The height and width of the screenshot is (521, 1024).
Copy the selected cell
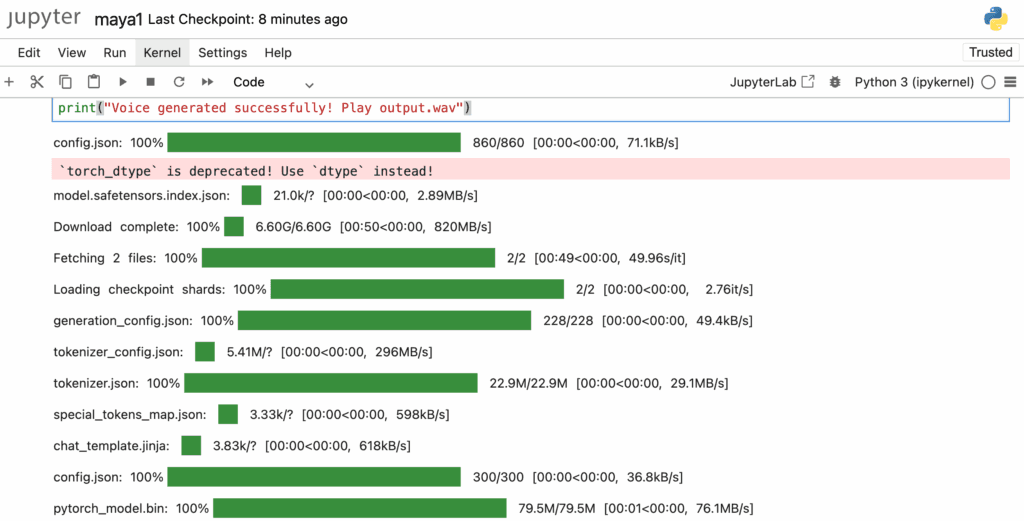tap(65, 82)
